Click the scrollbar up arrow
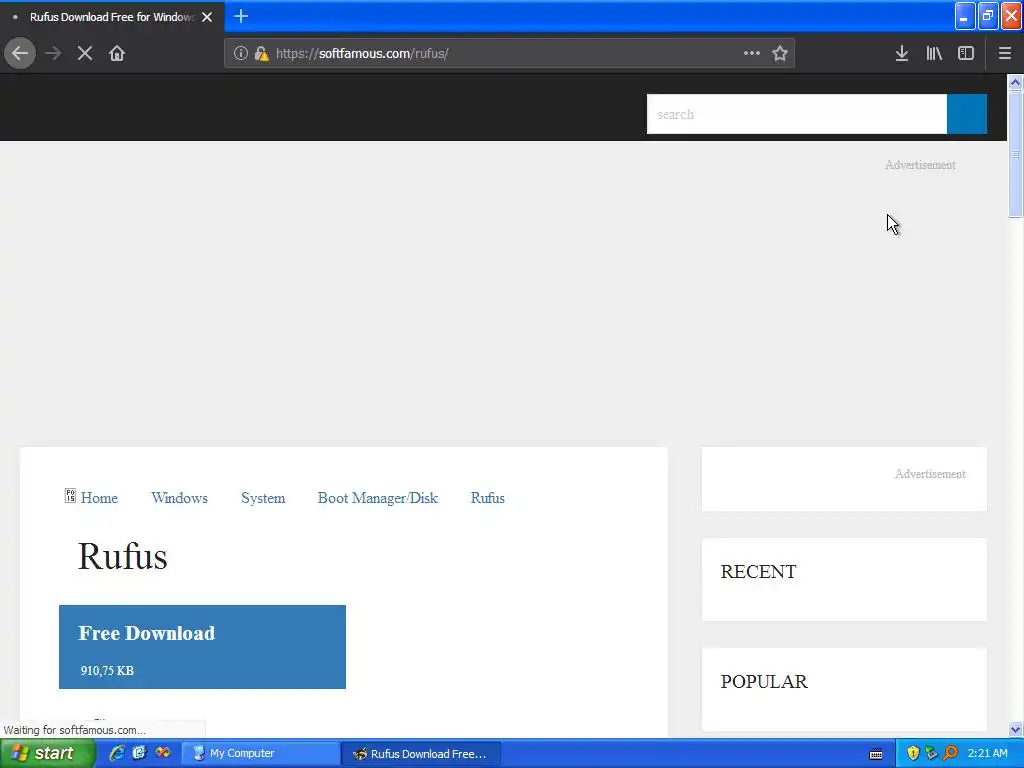The height and width of the screenshot is (768, 1024). (x=1015, y=82)
